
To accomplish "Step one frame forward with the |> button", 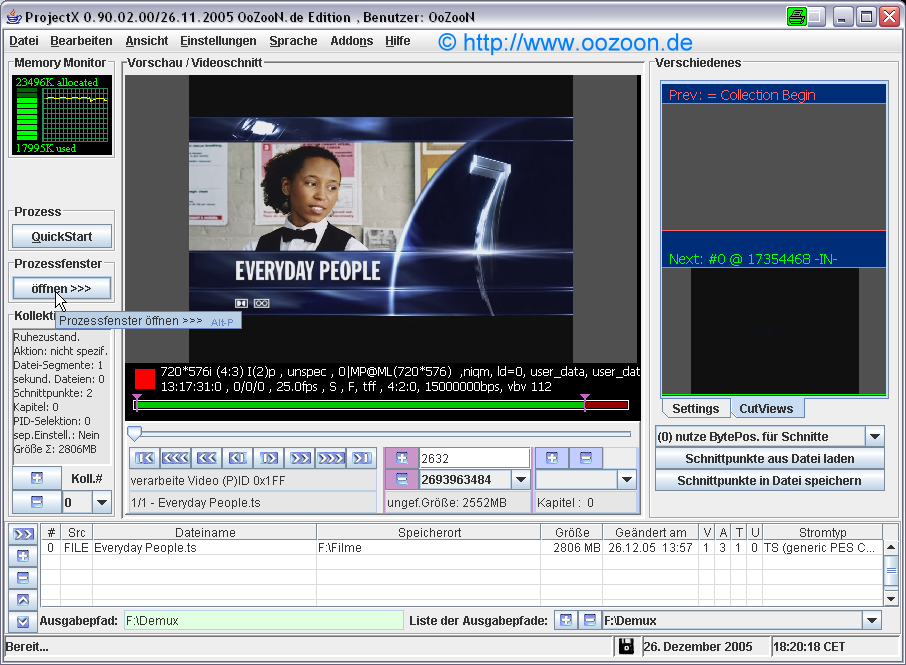I will coord(269,458).
